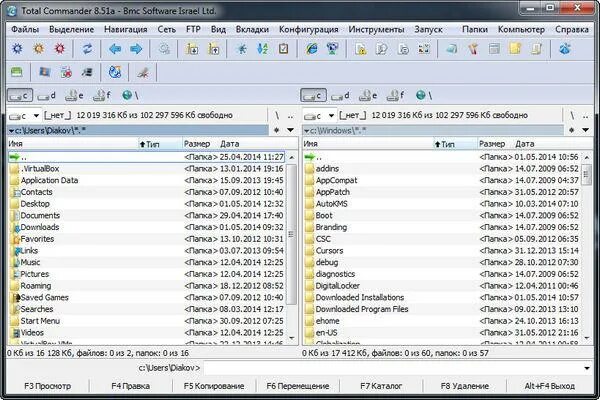The height and width of the screenshot is (400, 600).
Task: Click the search-in-document magnifier icon
Action: [382, 49]
